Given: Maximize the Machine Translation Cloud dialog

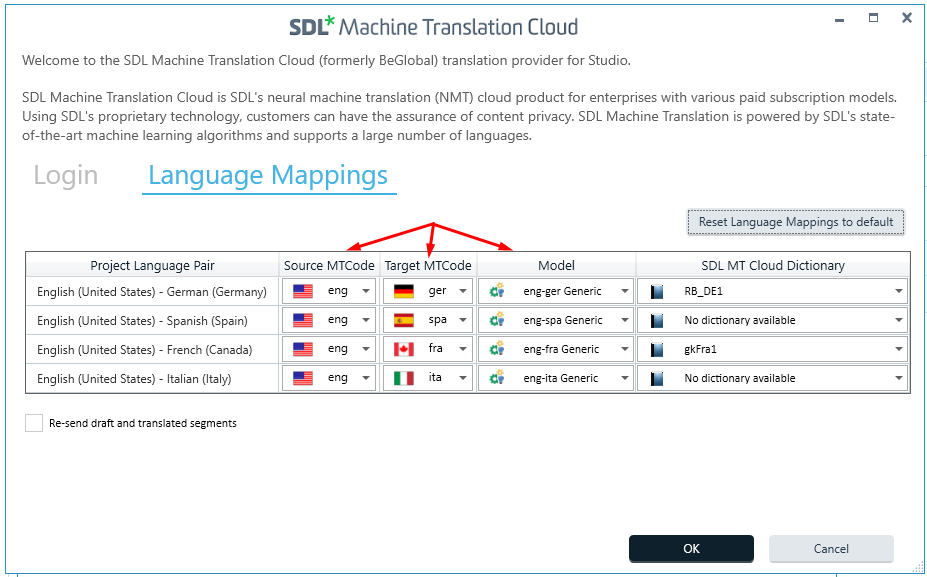Looking at the screenshot, I should point(873,18).
